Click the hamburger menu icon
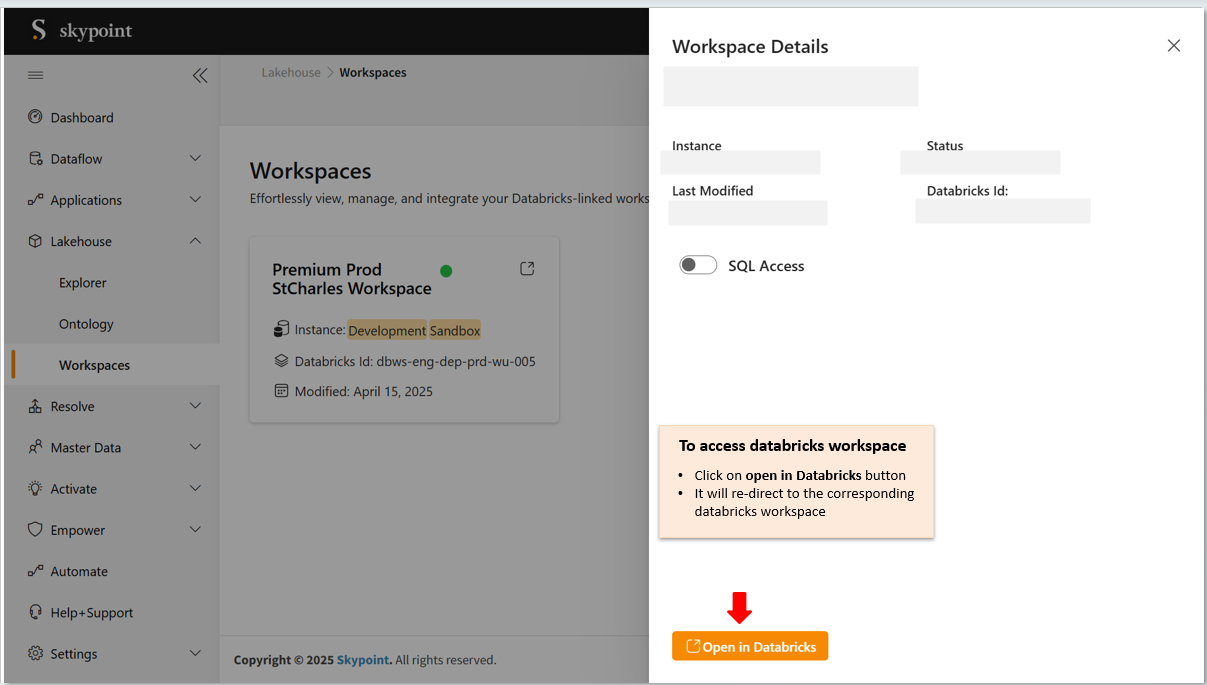This screenshot has height=685, width=1207. point(35,75)
